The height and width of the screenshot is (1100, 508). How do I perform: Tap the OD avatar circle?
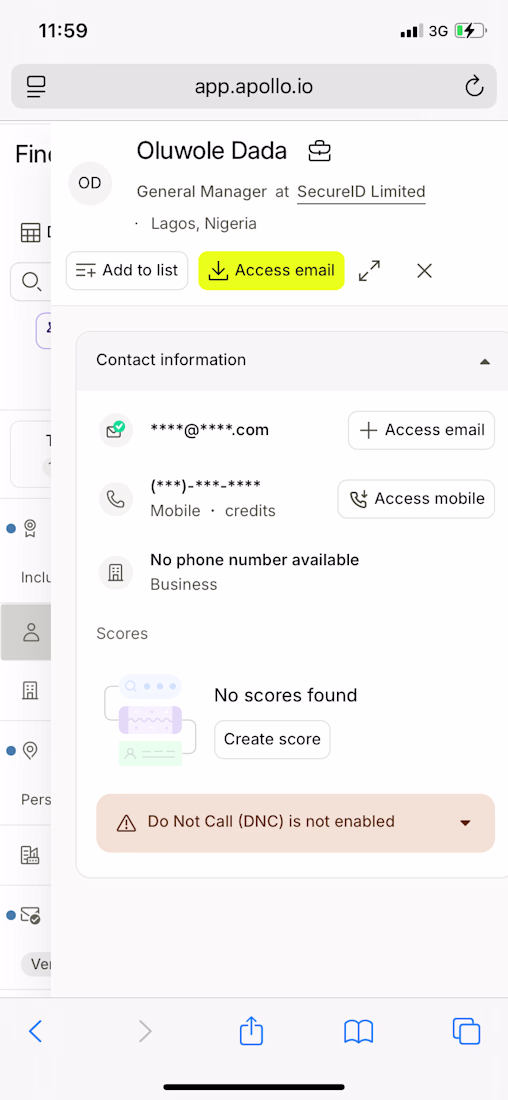(90, 183)
